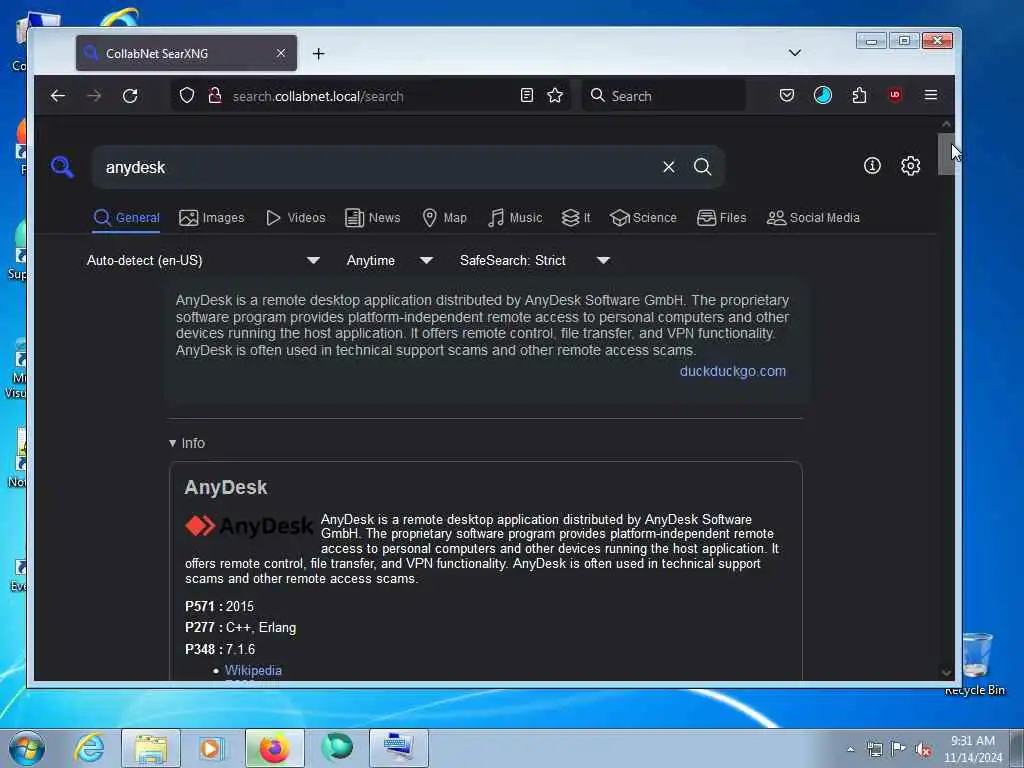Image resolution: width=1024 pixels, height=768 pixels.
Task: Open File Explorer from the taskbar
Action: [151, 748]
